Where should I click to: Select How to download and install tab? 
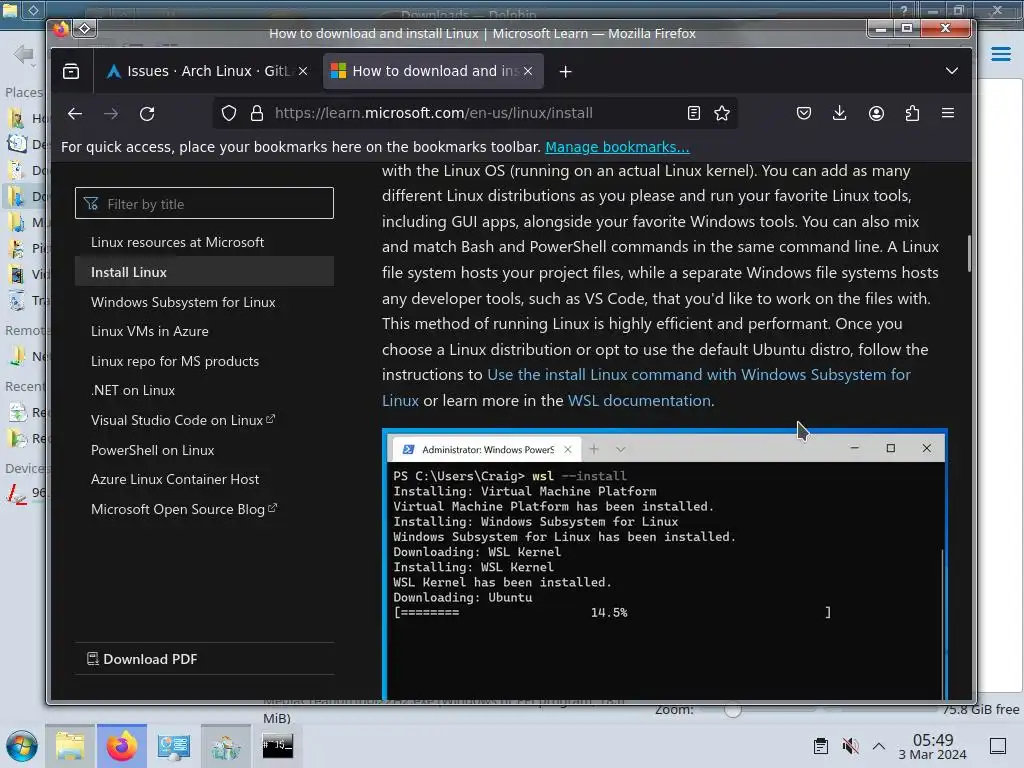[x=432, y=71]
